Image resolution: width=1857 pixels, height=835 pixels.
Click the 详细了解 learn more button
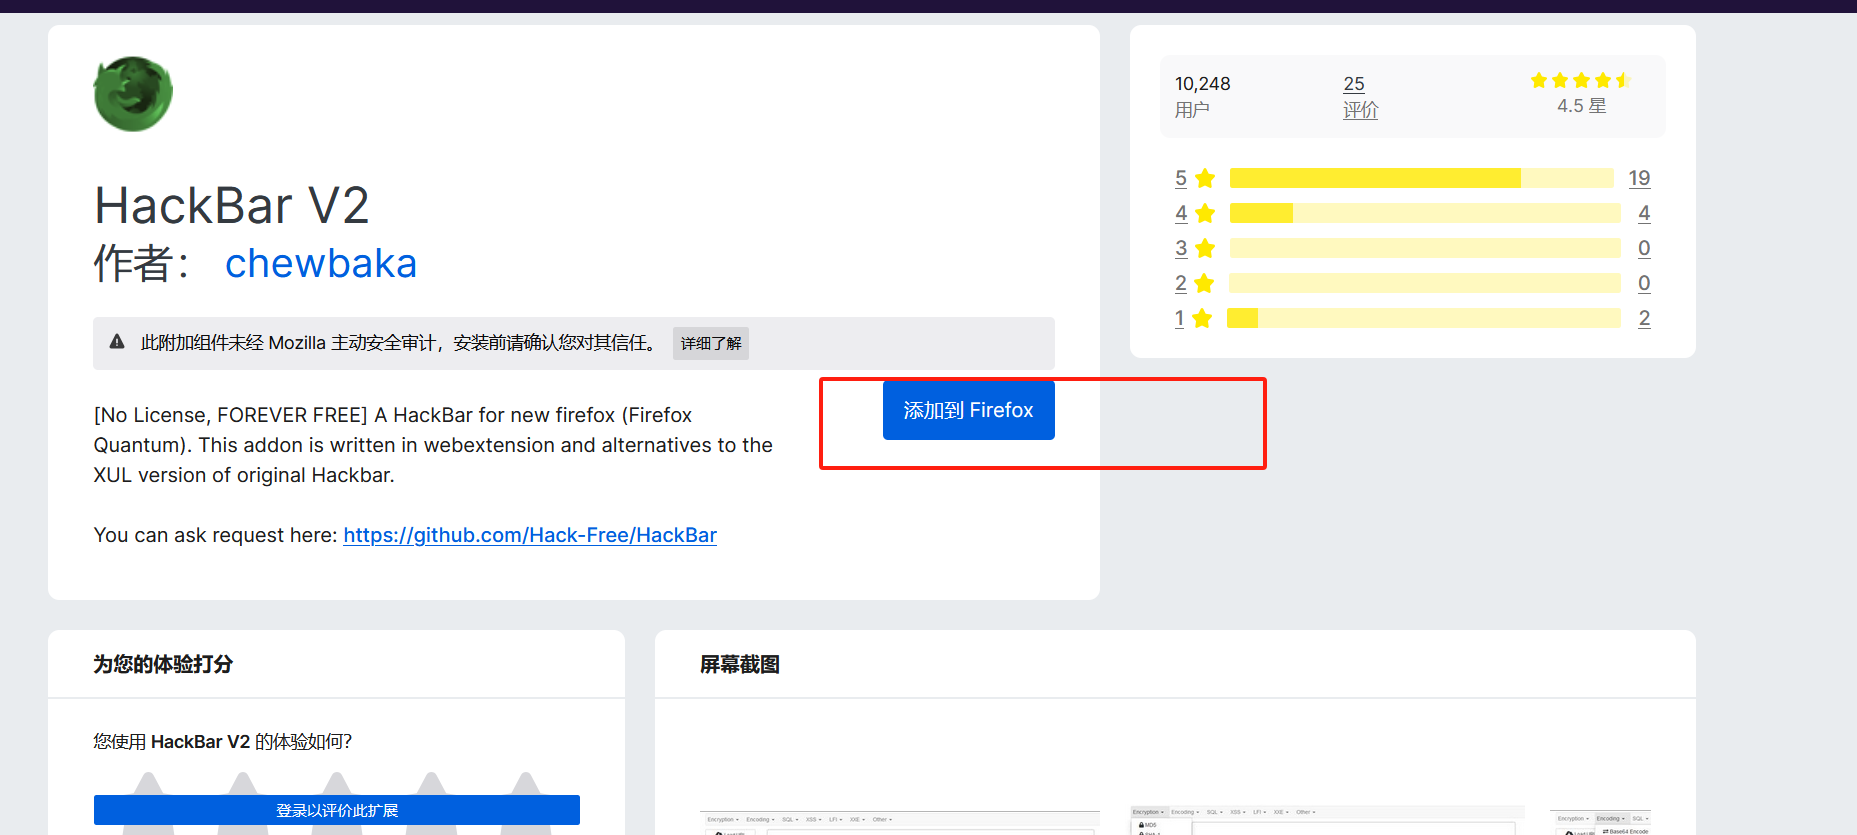pos(711,343)
